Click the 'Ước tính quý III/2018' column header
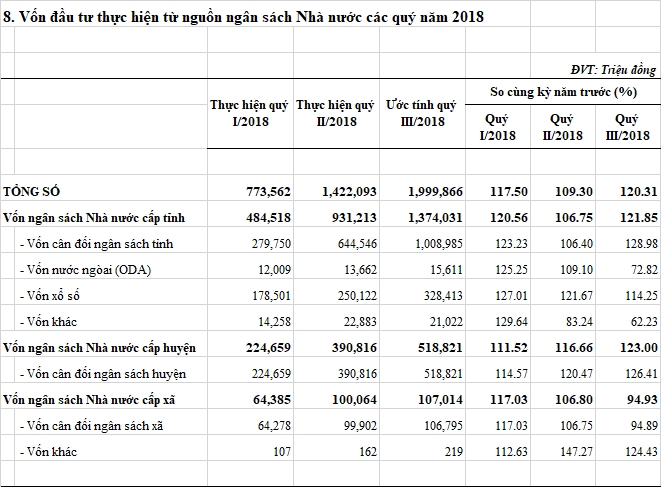661x487 pixels. coord(420,113)
